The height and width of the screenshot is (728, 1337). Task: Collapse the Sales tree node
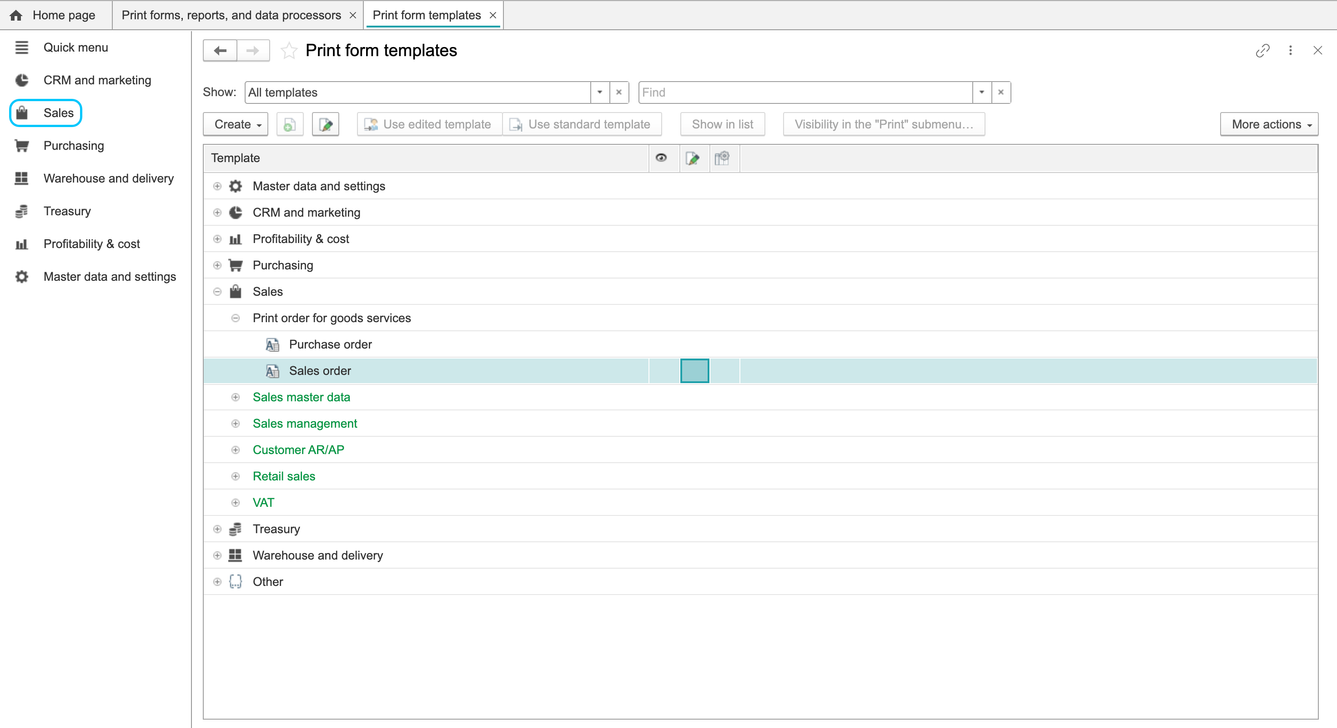tap(217, 292)
